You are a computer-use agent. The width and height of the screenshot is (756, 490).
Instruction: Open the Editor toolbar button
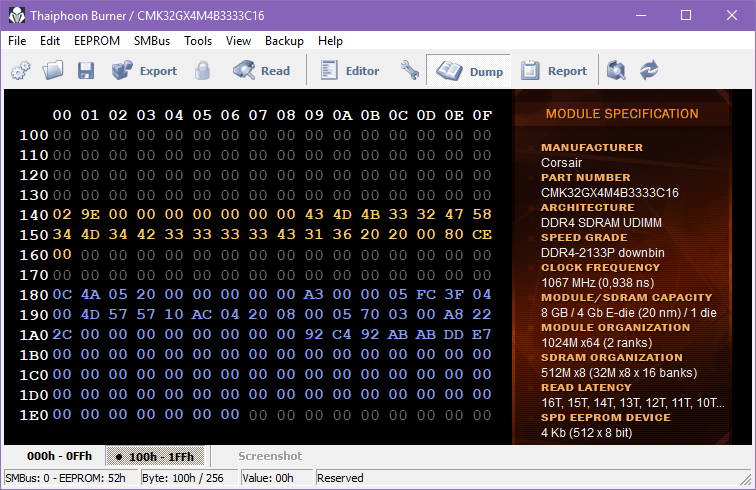click(x=350, y=70)
